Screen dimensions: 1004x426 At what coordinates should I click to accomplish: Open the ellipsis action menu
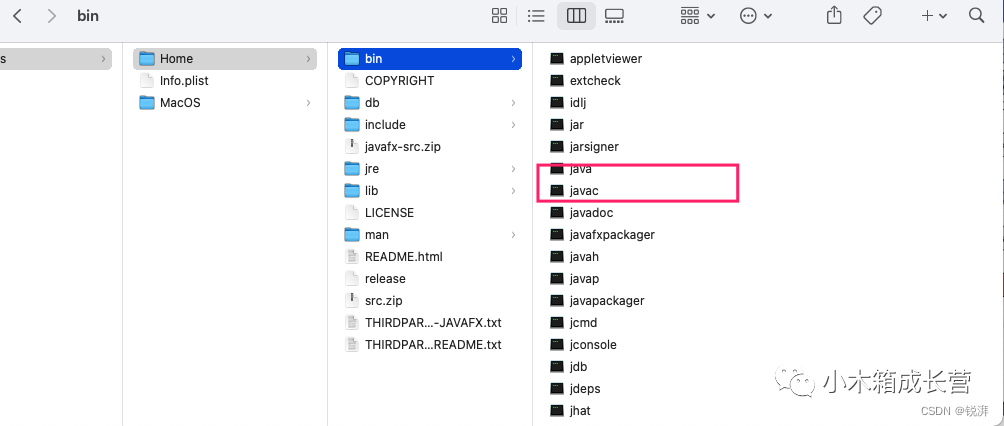(756, 16)
